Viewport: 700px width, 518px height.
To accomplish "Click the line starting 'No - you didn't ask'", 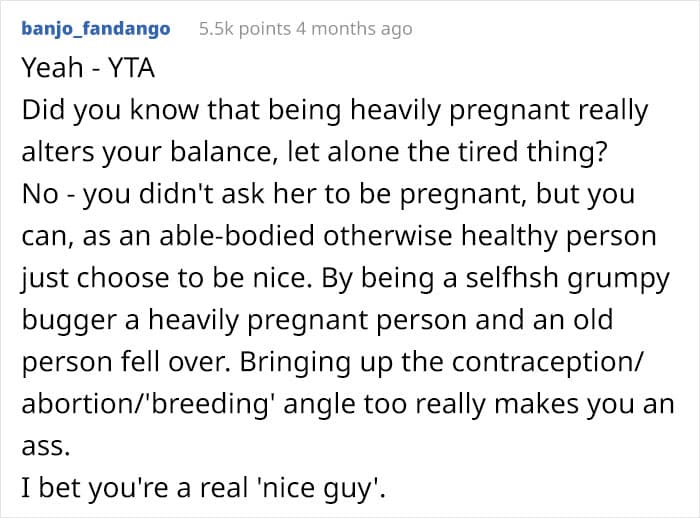I will click(x=328, y=194).
